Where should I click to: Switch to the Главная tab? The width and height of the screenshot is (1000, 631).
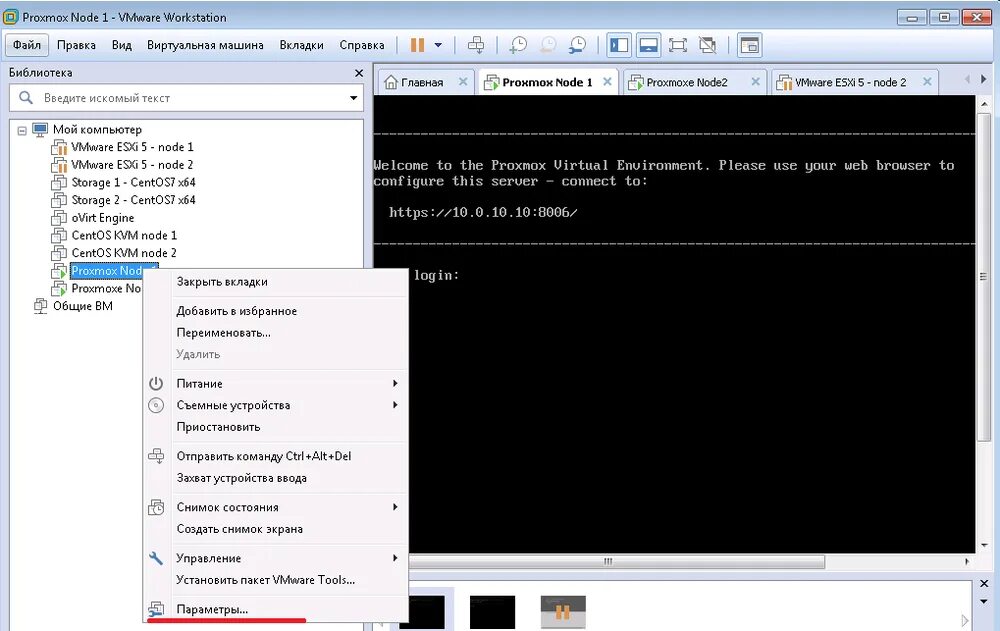point(421,82)
